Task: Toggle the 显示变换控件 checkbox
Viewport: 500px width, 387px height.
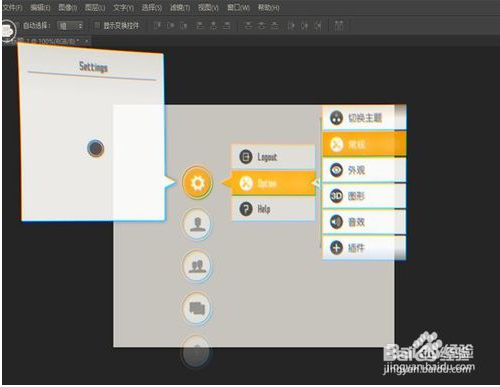Action: pyautogui.click(x=97, y=25)
